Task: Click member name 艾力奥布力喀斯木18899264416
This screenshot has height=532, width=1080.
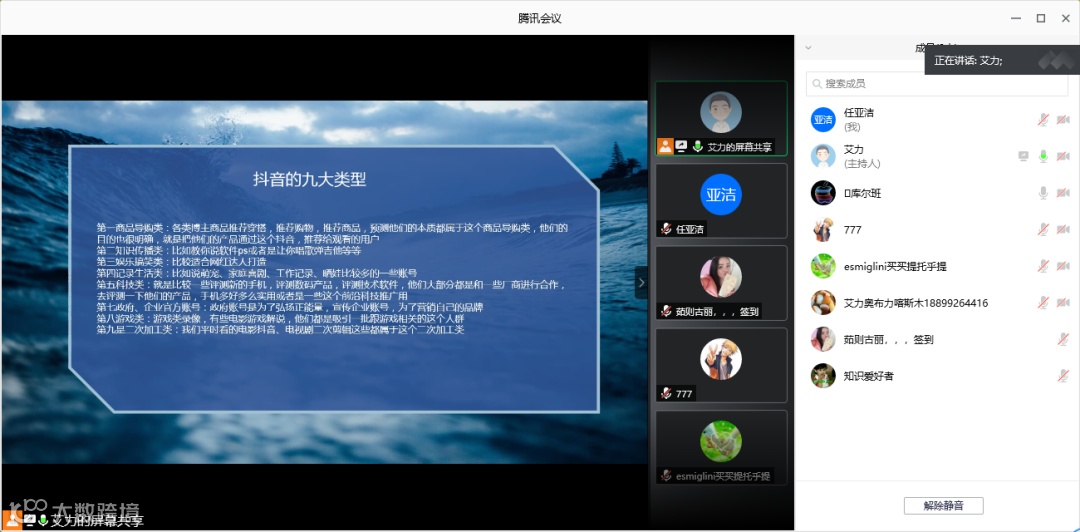Action: tap(916, 303)
